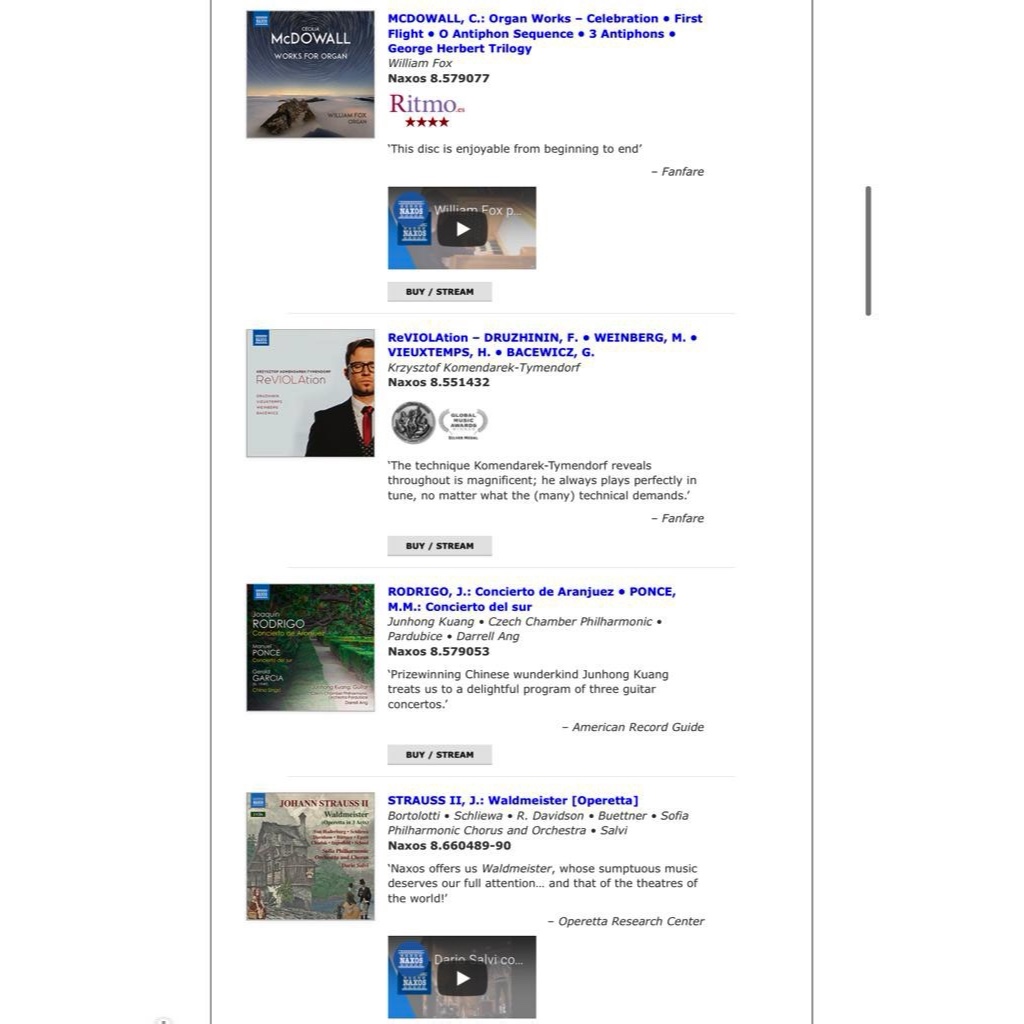Viewport: 1024px width, 1024px height.
Task: Open the Strauss II Waldmeister Operetta link
Action: (x=513, y=801)
